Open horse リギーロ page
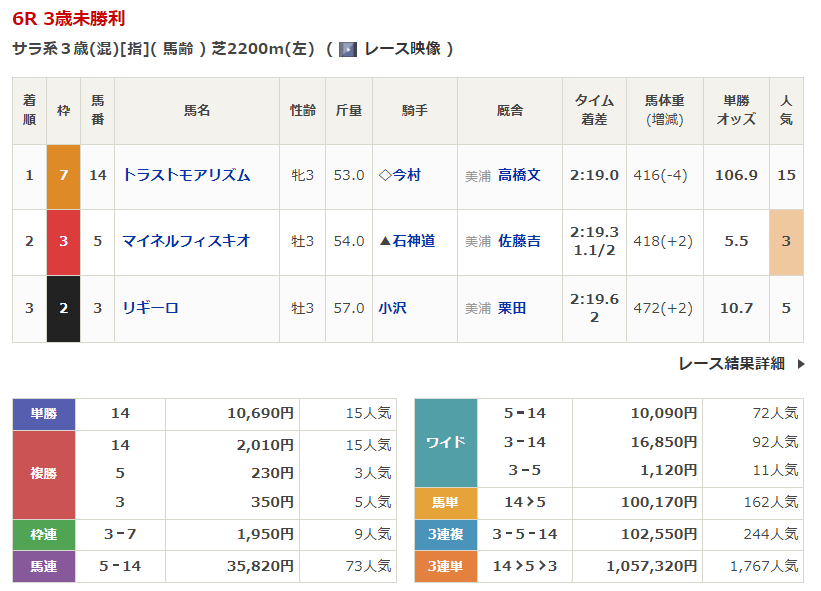Viewport: 821px width, 591px height. (x=150, y=308)
